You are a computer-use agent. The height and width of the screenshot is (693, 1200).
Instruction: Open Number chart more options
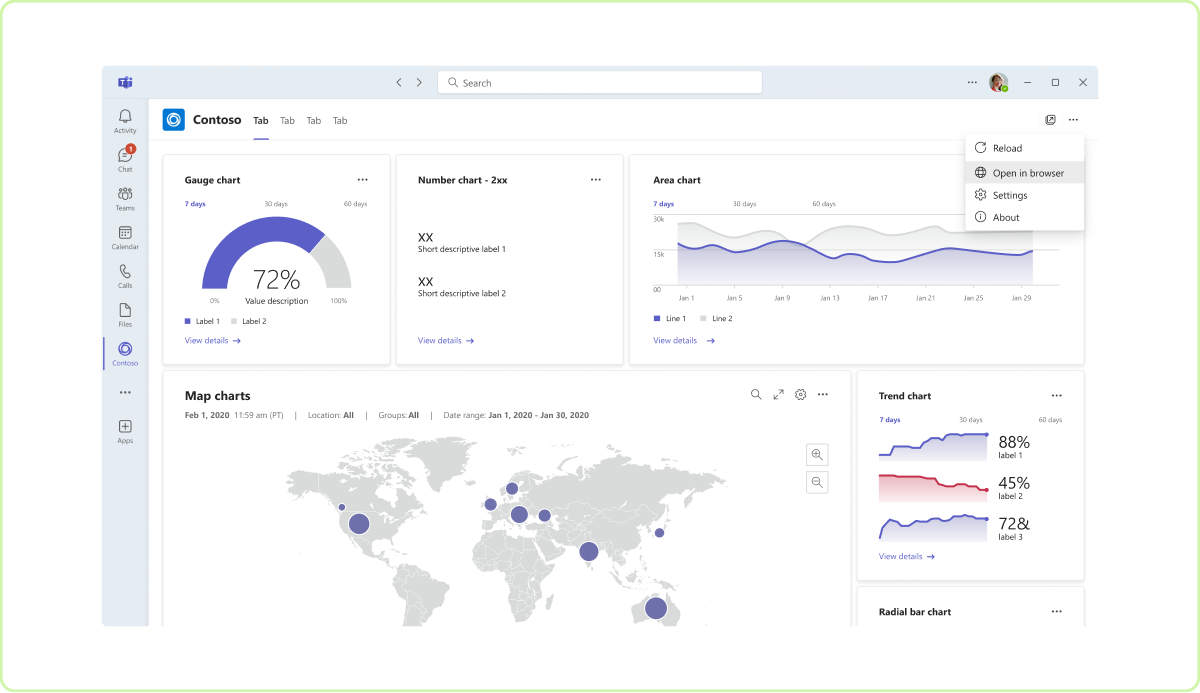pyautogui.click(x=596, y=180)
